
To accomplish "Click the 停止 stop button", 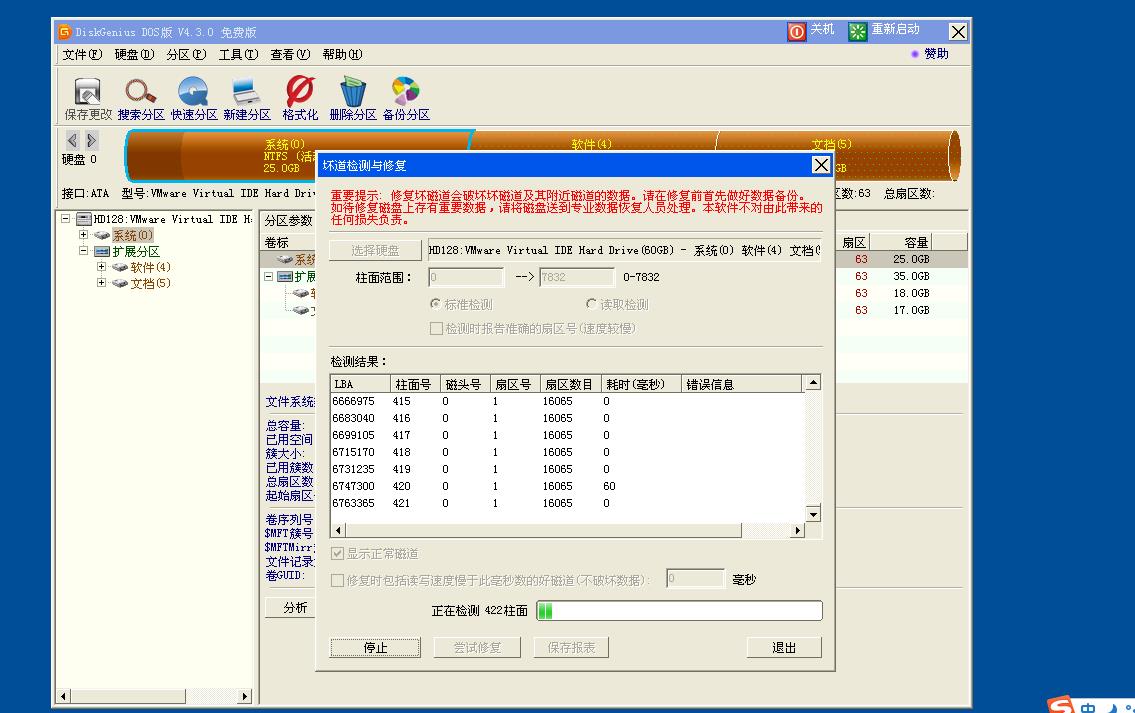I will coord(375,647).
